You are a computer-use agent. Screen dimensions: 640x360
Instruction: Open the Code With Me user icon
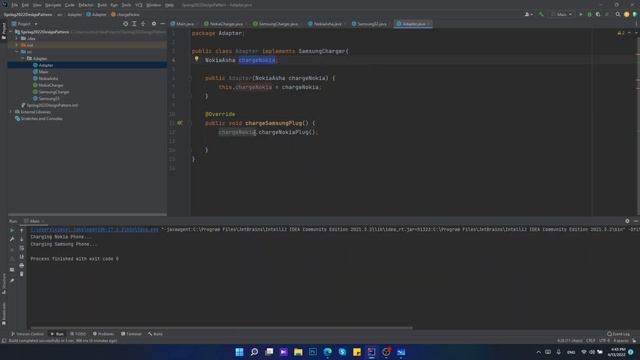[528, 14]
